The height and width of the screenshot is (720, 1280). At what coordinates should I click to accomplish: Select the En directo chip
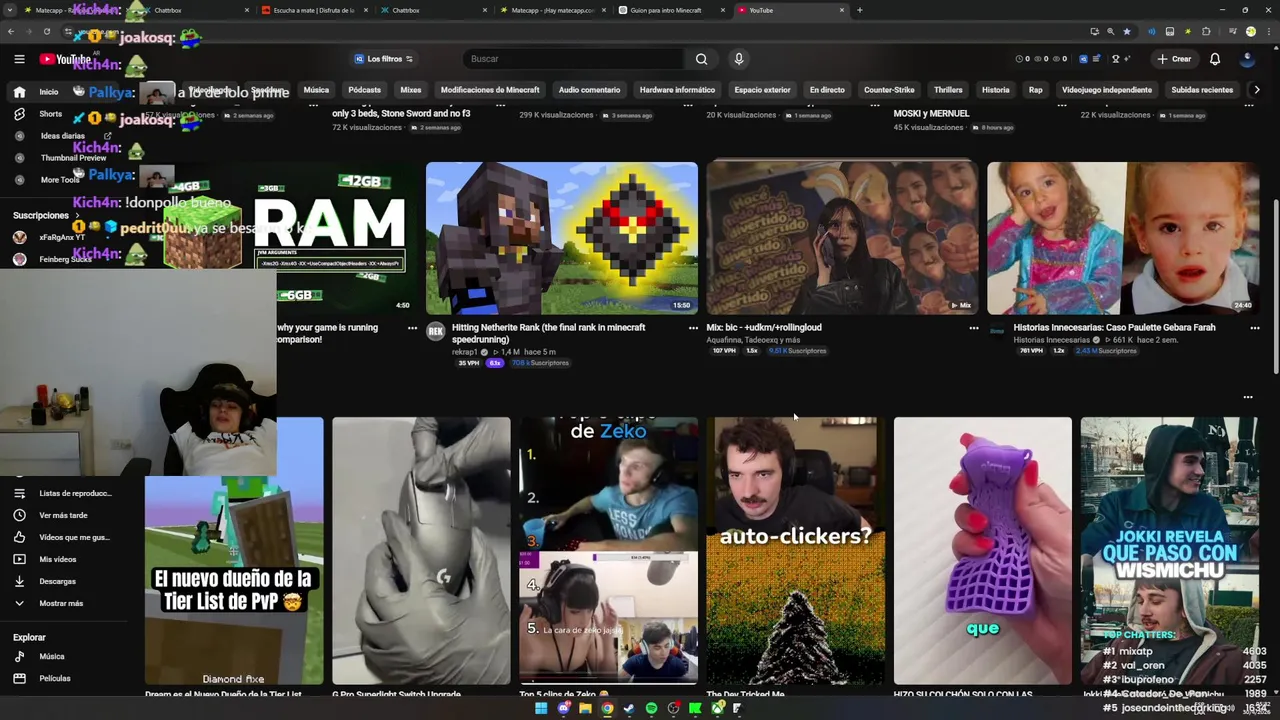pyautogui.click(x=827, y=90)
